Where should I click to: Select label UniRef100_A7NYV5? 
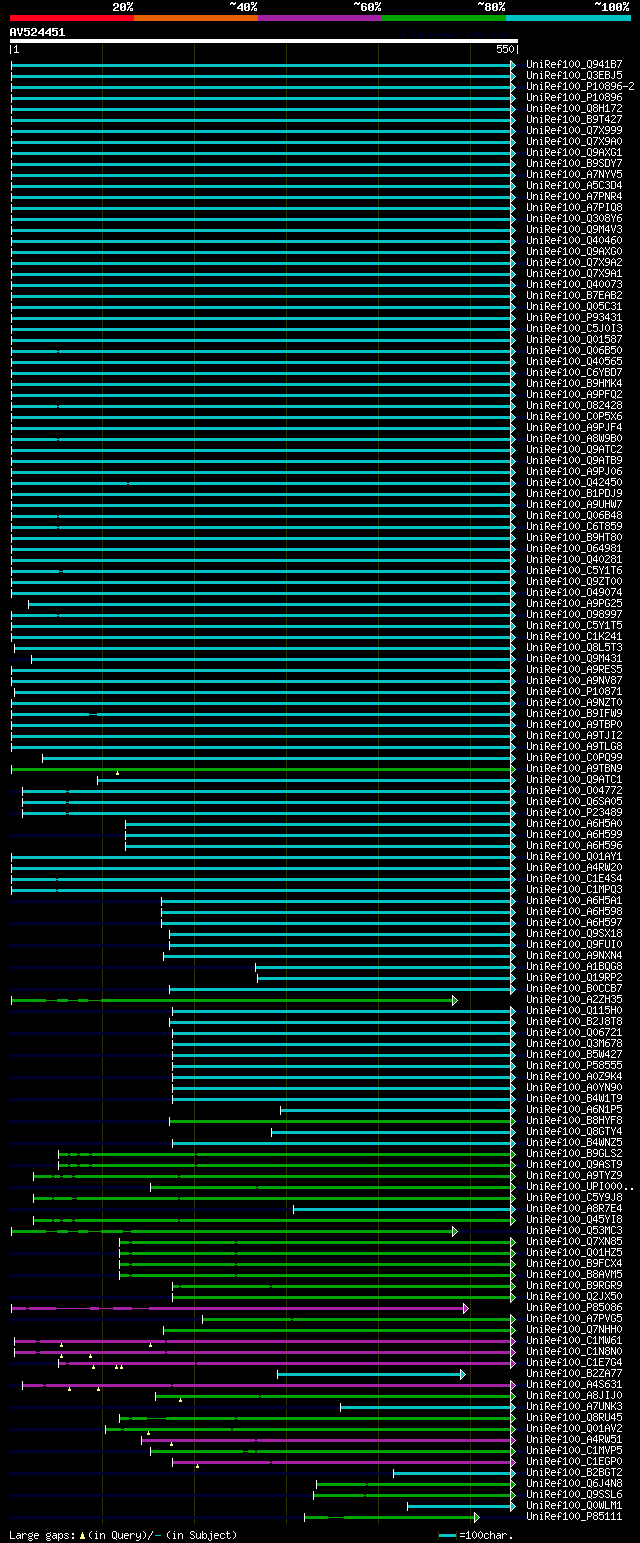click(574, 174)
